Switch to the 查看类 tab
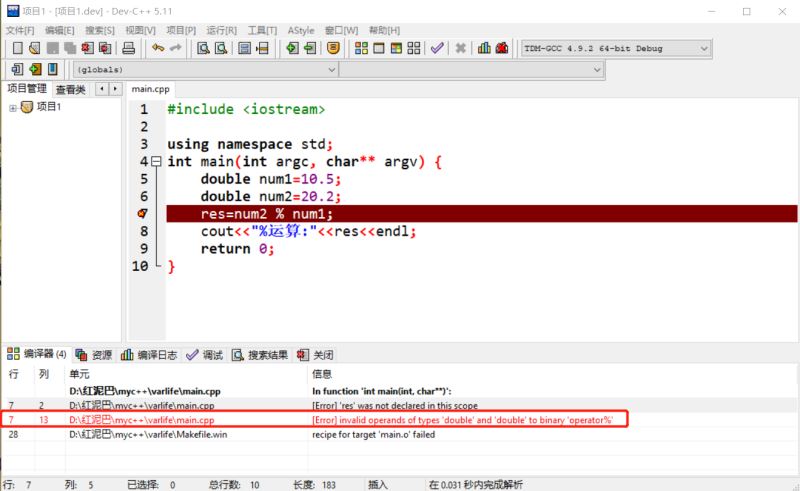Screen dimensions: 800x491 [71, 90]
